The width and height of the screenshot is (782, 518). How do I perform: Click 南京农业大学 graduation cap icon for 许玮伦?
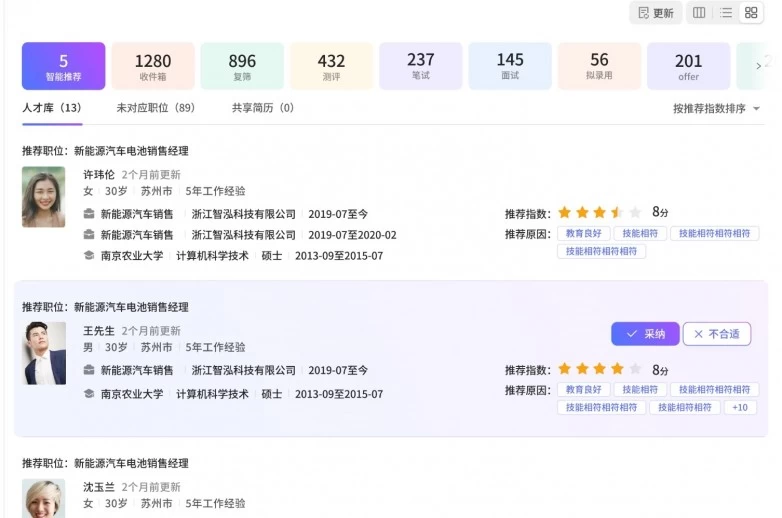[89, 256]
